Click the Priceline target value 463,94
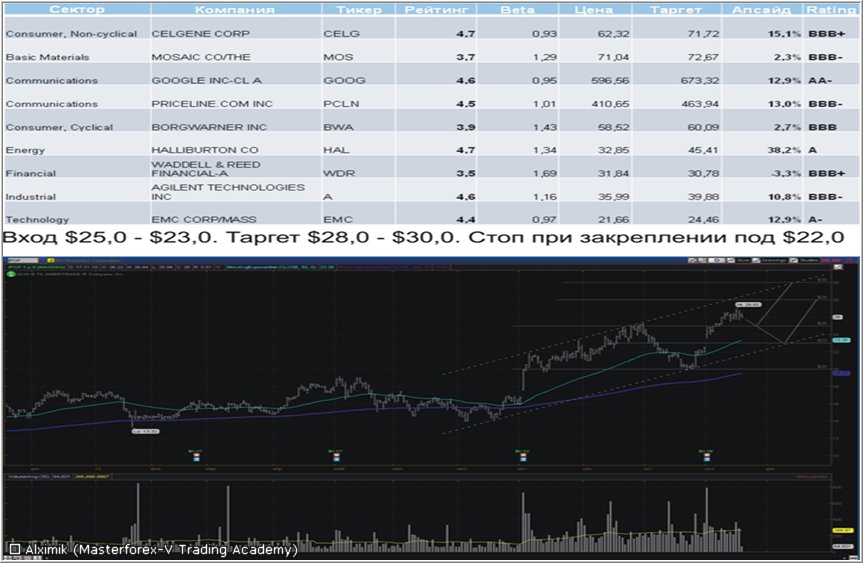 700,103
